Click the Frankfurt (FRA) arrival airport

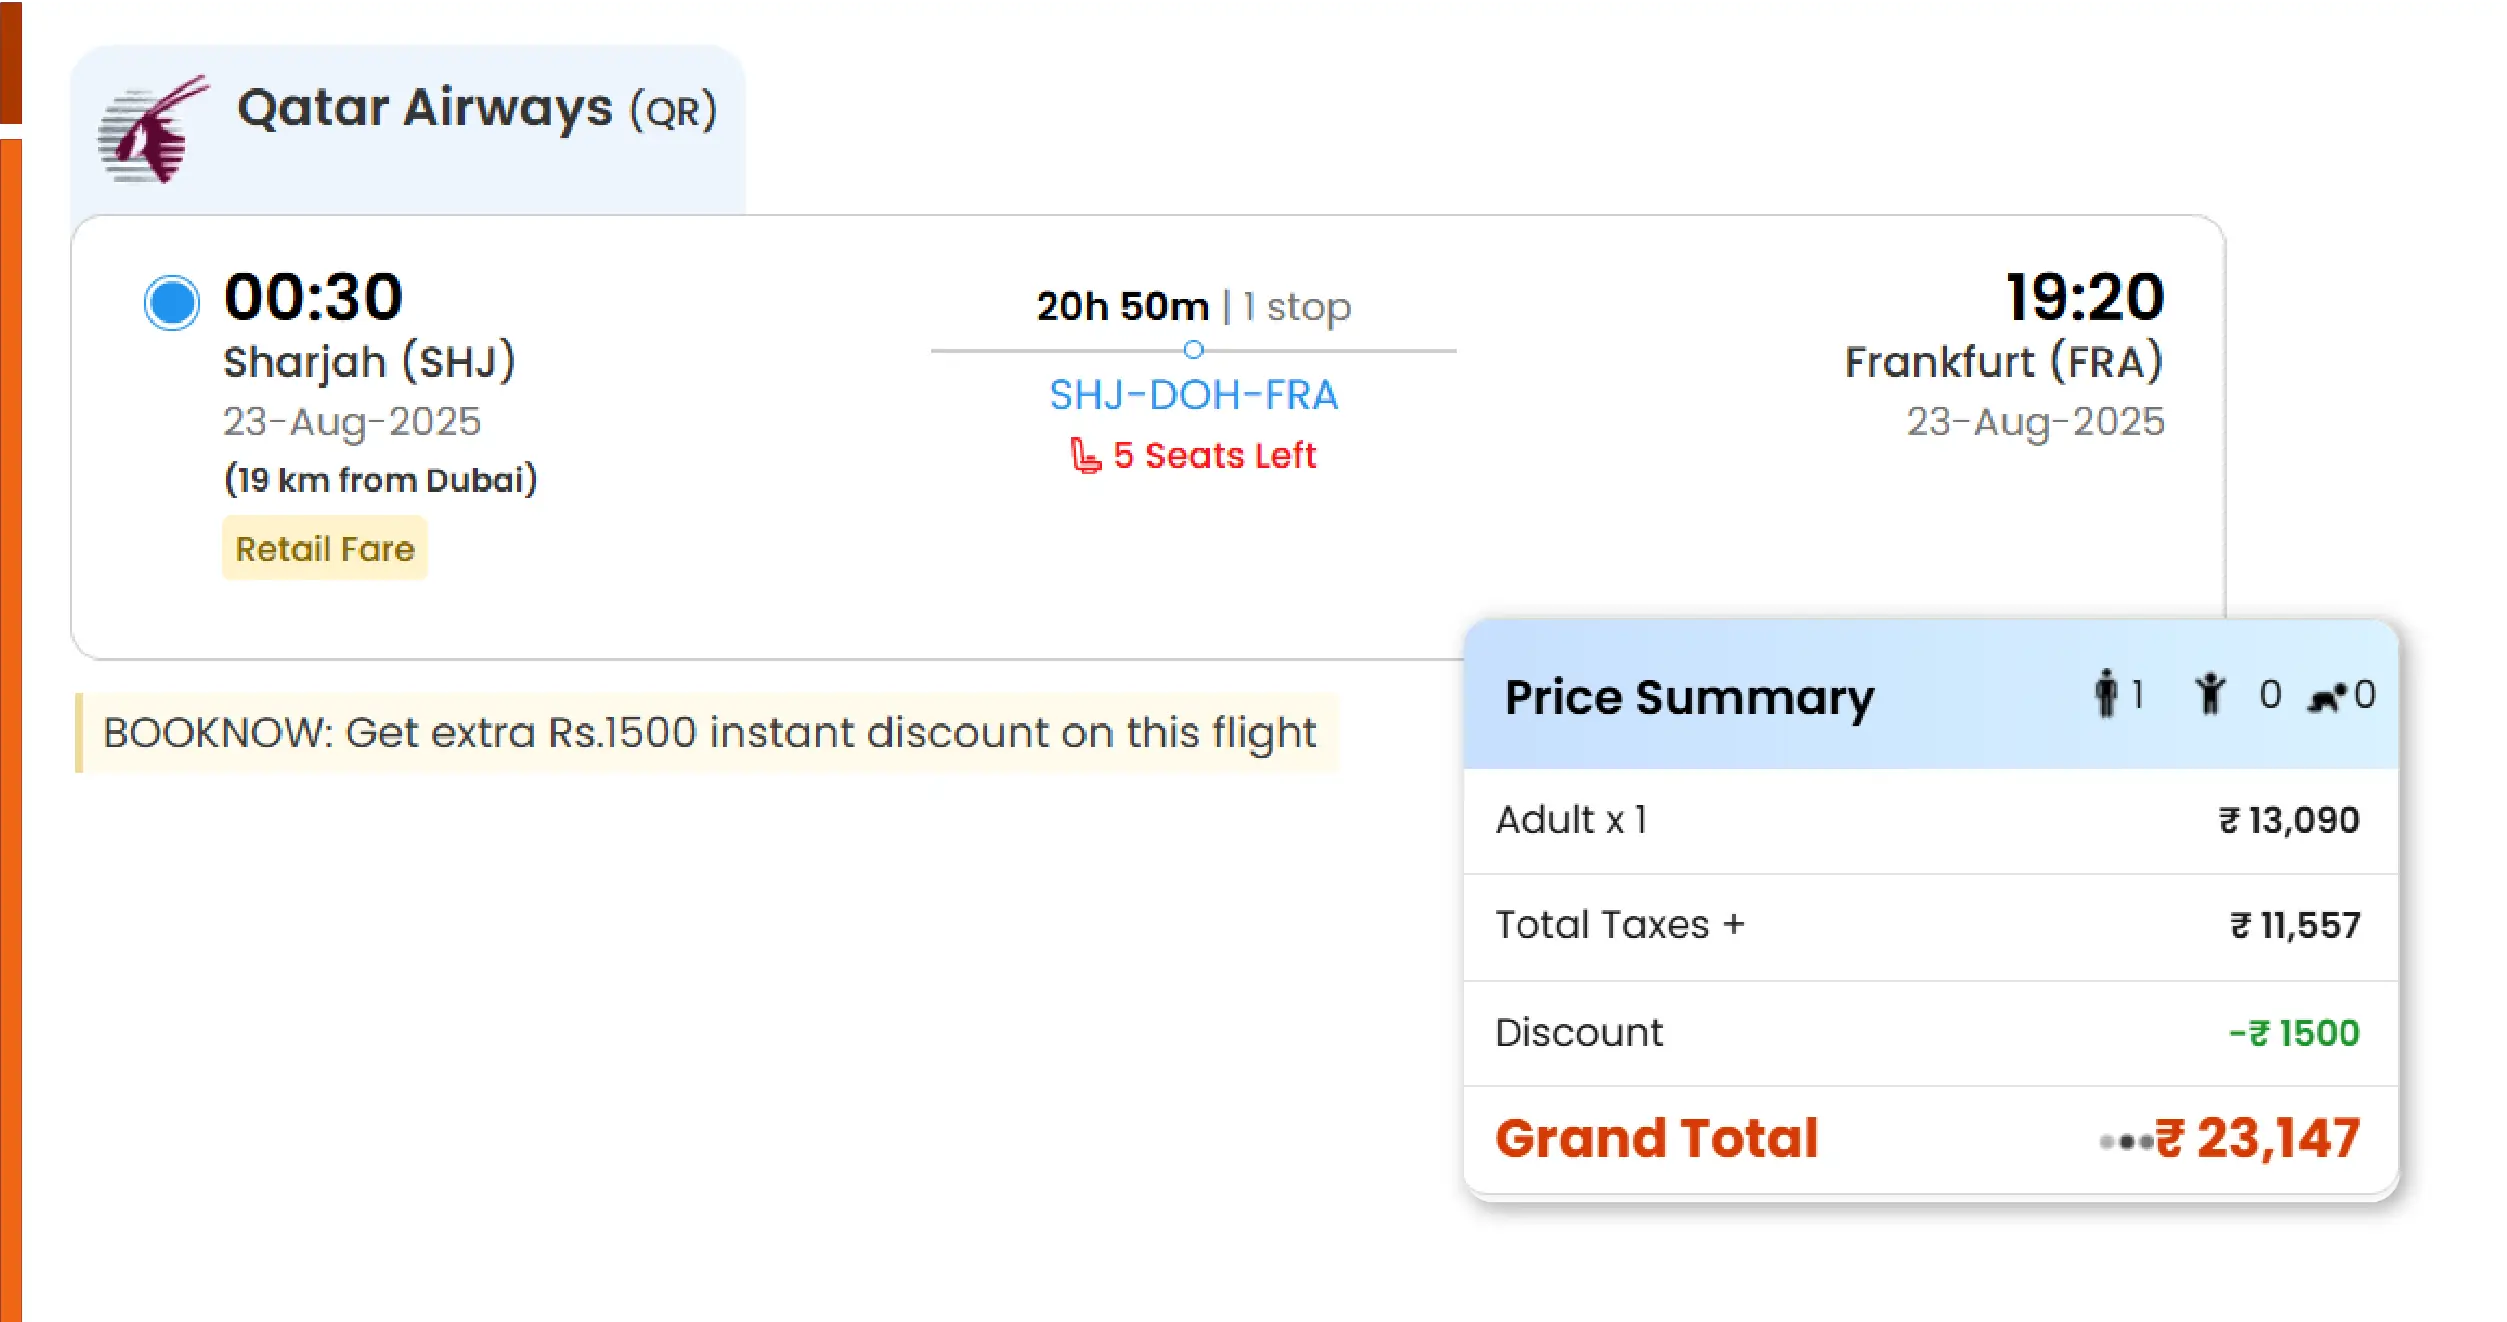pos(2003,362)
